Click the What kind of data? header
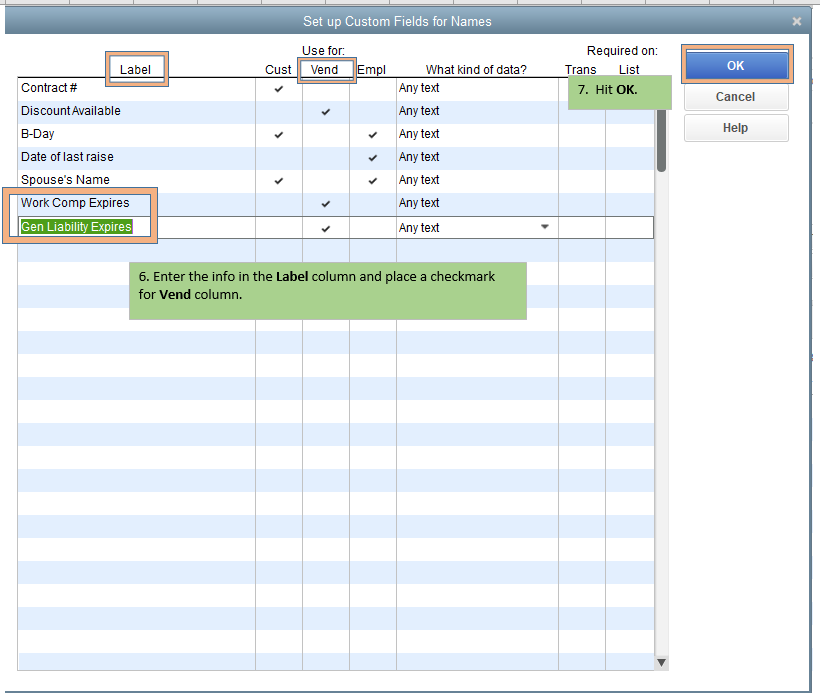 pyautogui.click(x=476, y=70)
